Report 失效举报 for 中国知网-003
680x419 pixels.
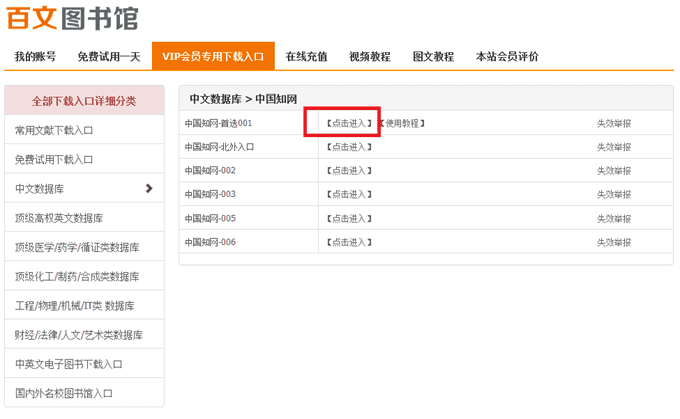click(x=614, y=194)
